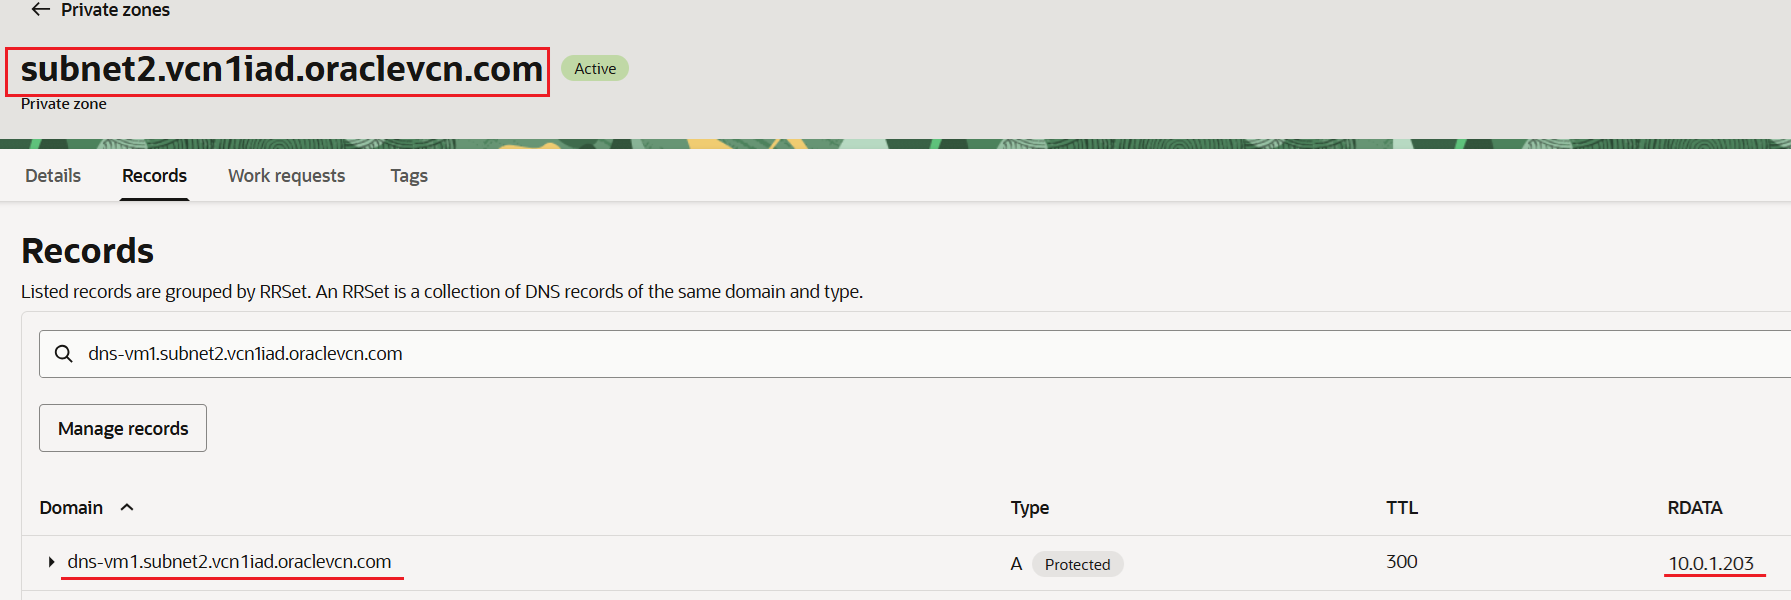This screenshot has width=1791, height=600.
Task: Switch to Work requests tab
Action: click(286, 176)
